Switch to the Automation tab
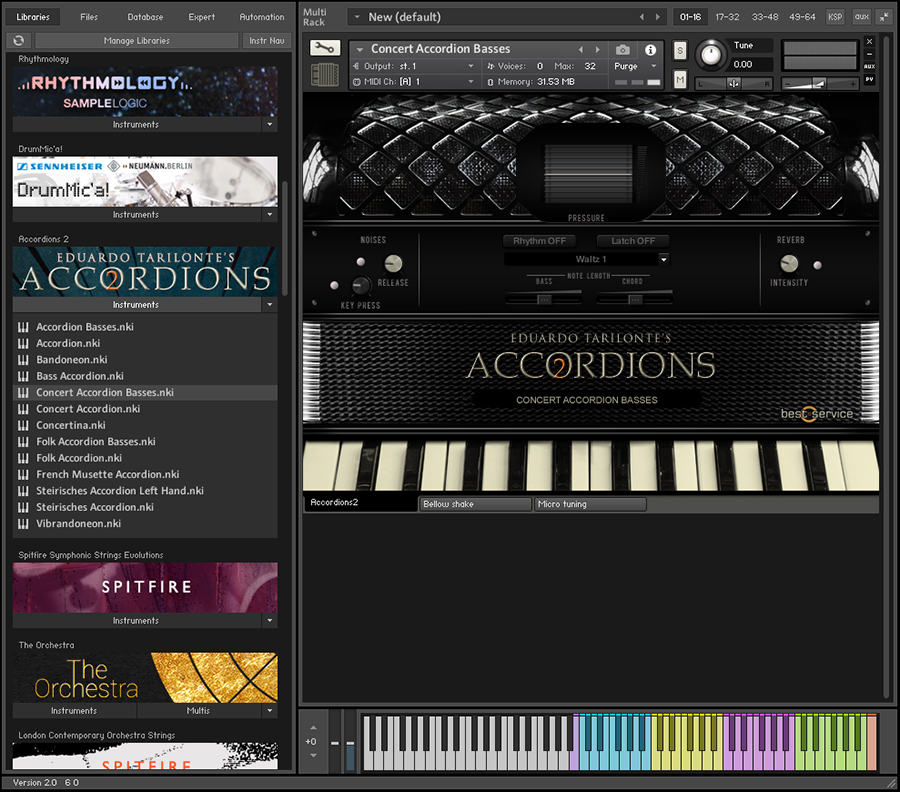 262,17
